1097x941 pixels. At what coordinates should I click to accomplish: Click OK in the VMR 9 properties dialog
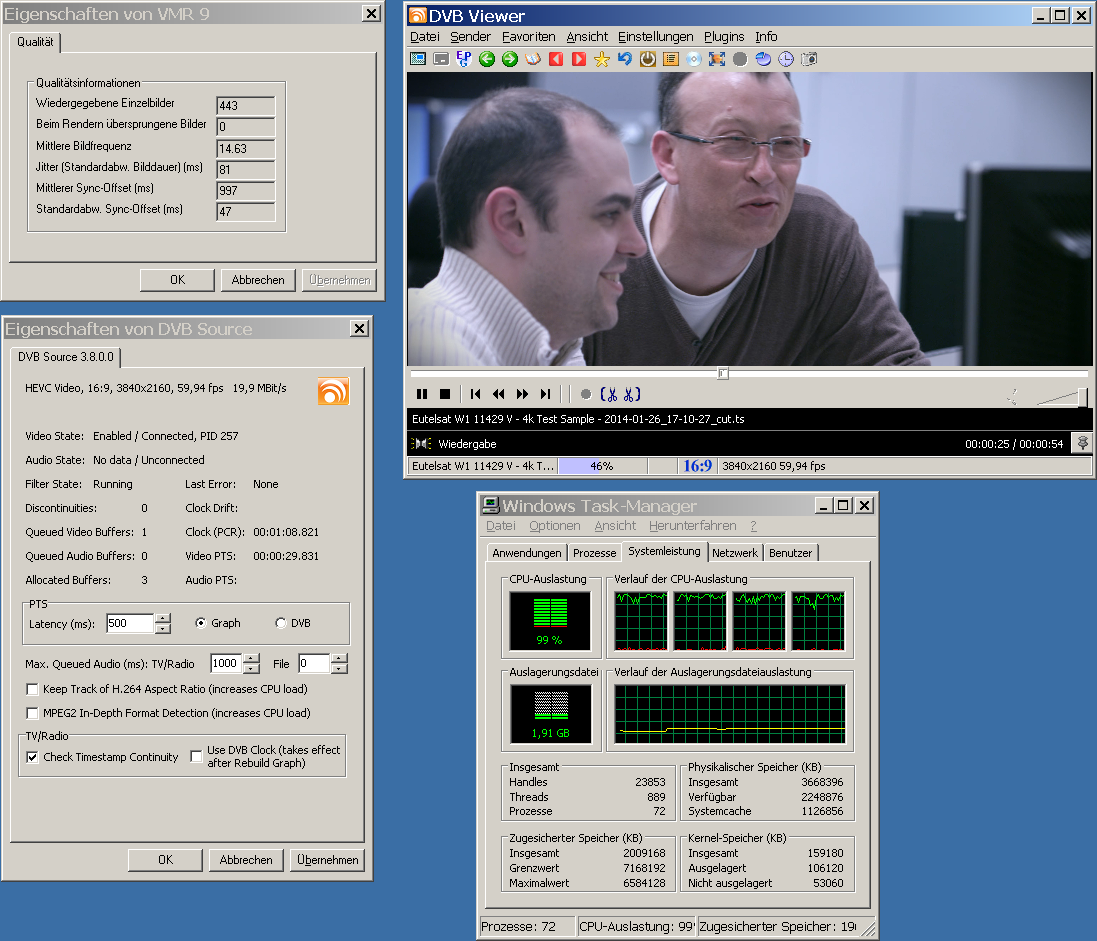click(x=177, y=280)
